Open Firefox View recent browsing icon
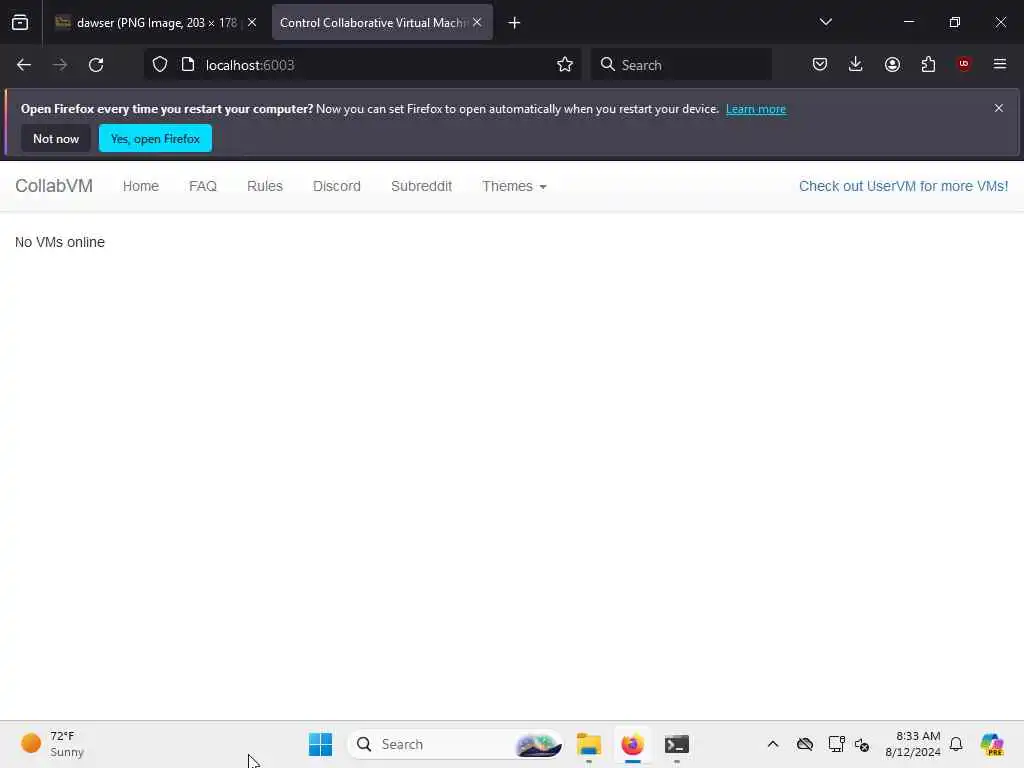 tap(20, 23)
